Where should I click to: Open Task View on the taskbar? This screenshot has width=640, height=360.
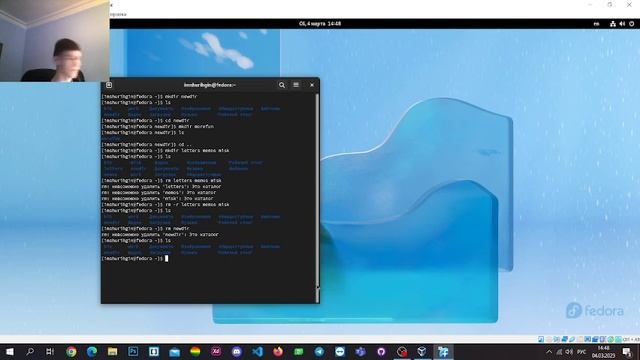(x=50, y=351)
